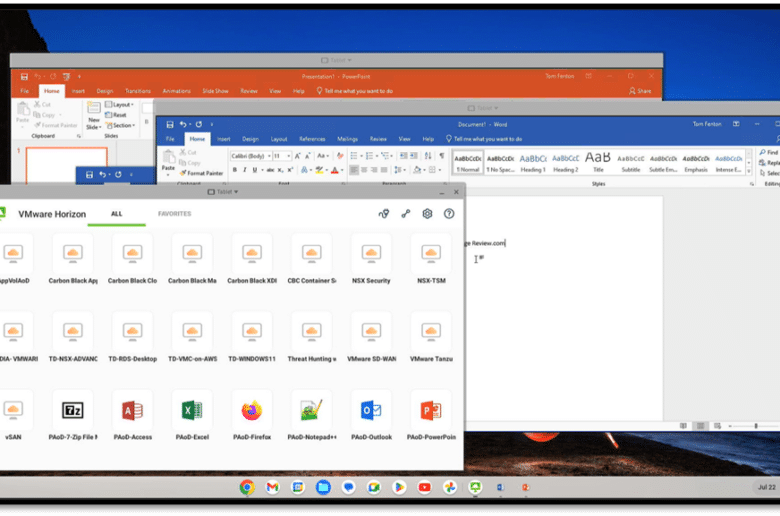
Task: Open PAoD-Notepad++ in Horizon
Action: click(311, 415)
